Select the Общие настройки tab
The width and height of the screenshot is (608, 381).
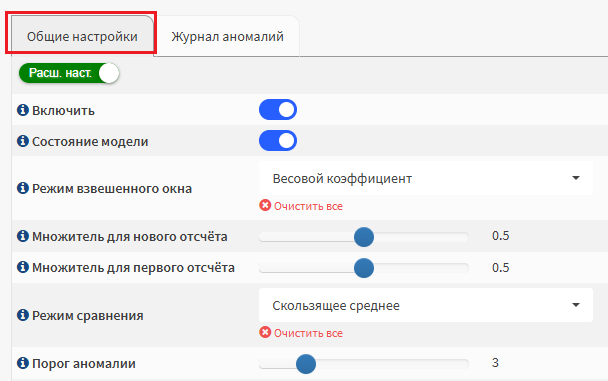[x=82, y=36]
